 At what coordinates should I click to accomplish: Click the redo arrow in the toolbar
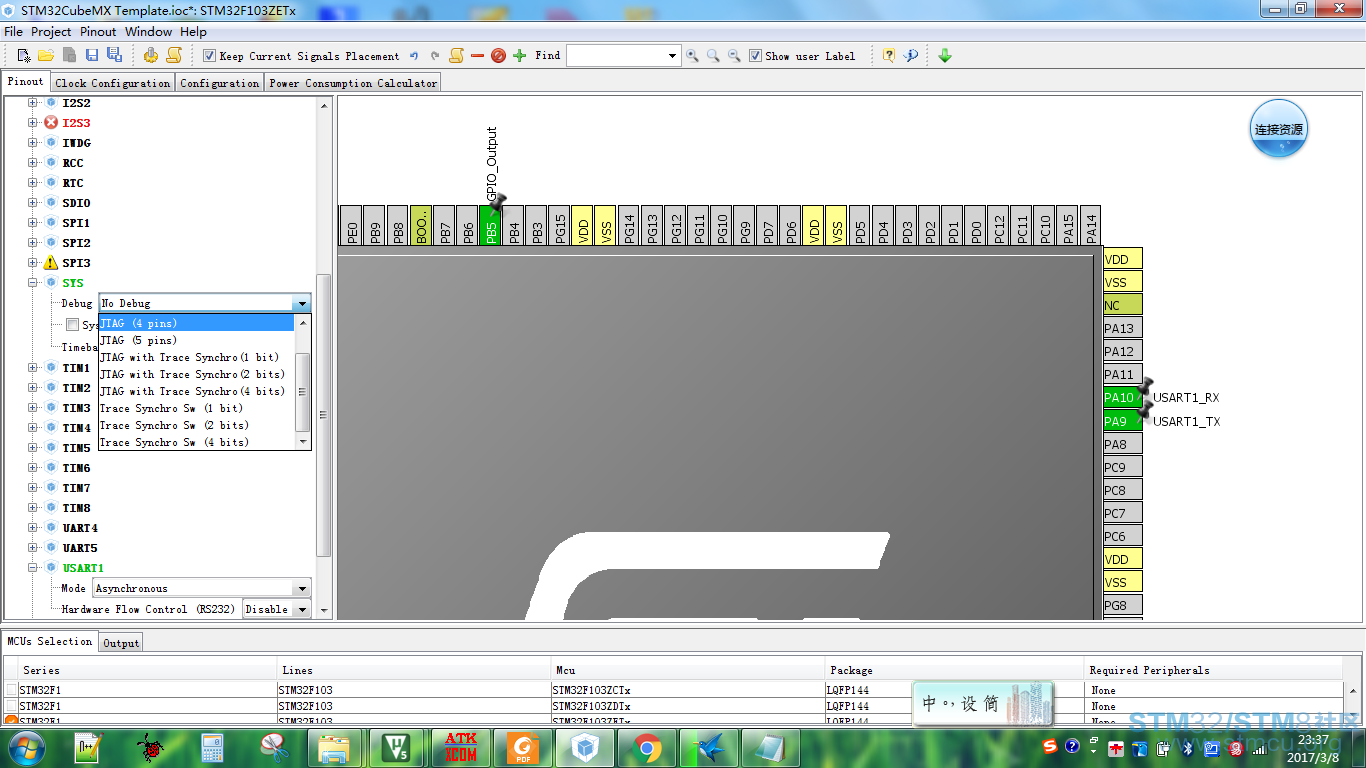tap(434, 56)
